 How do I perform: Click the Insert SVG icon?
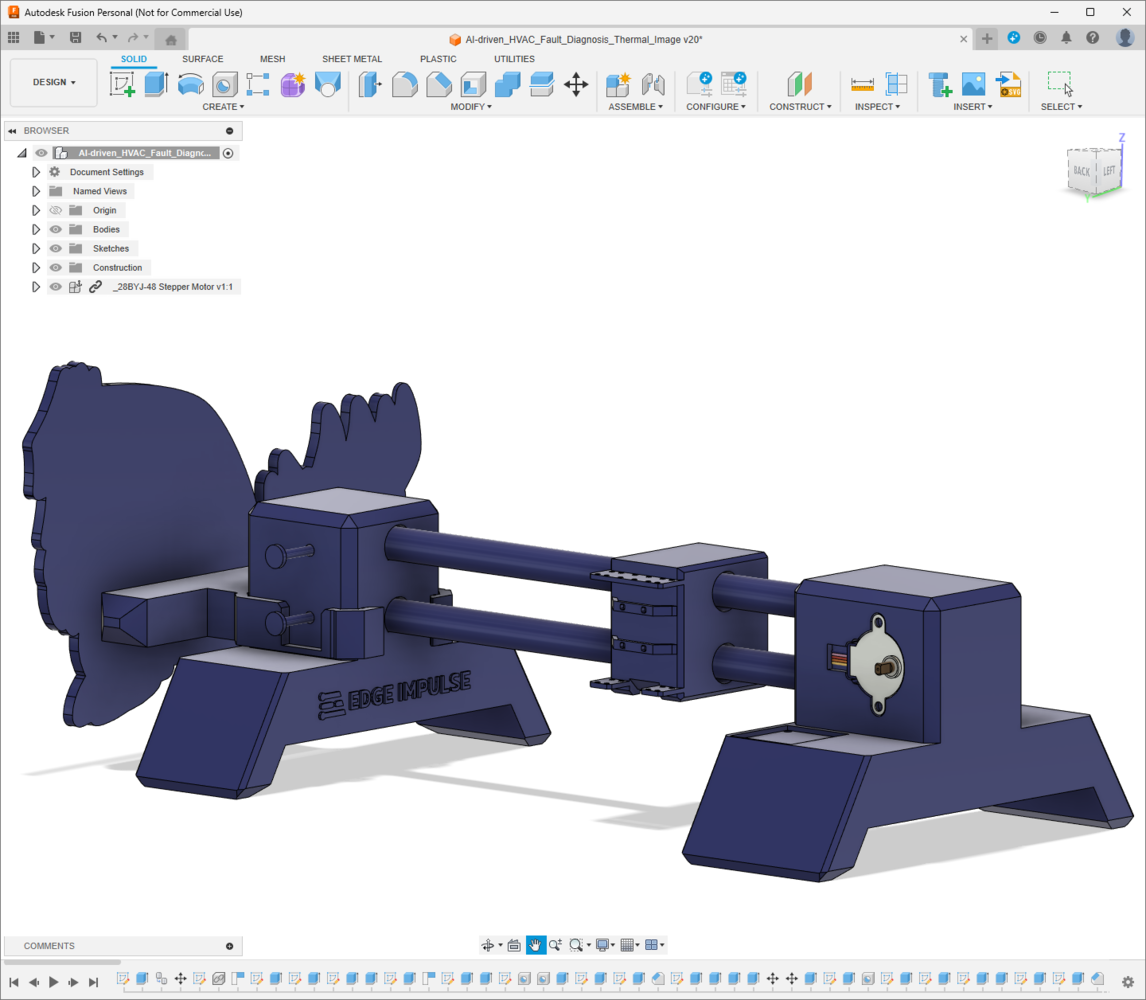click(x=1008, y=84)
